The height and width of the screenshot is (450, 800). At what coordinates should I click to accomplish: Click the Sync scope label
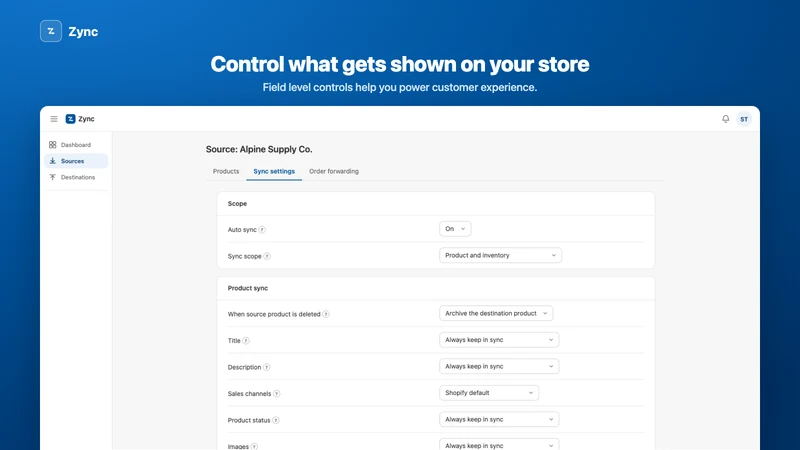(x=244, y=256)
